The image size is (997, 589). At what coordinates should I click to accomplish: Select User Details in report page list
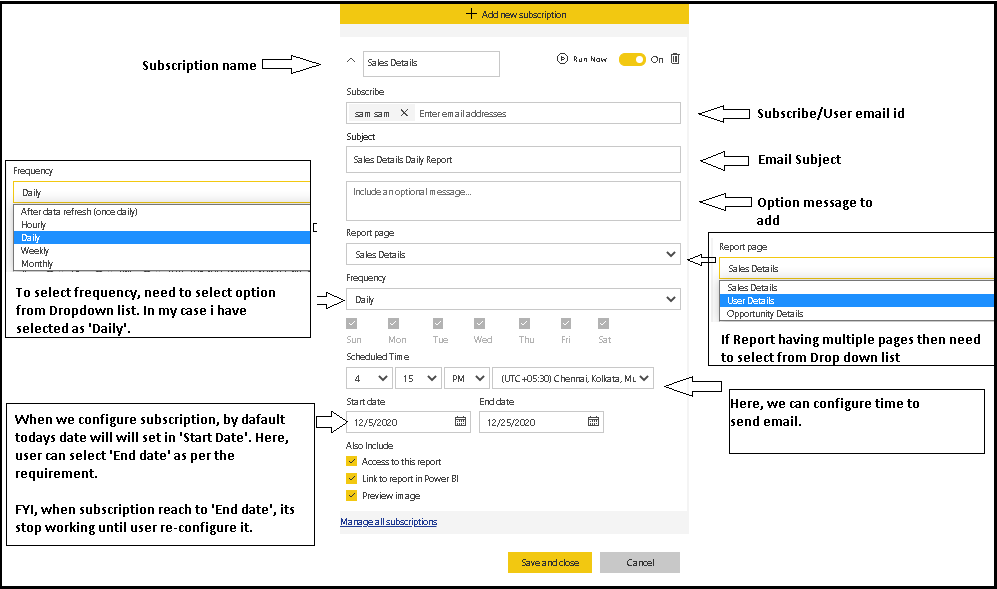coord(856,300)
